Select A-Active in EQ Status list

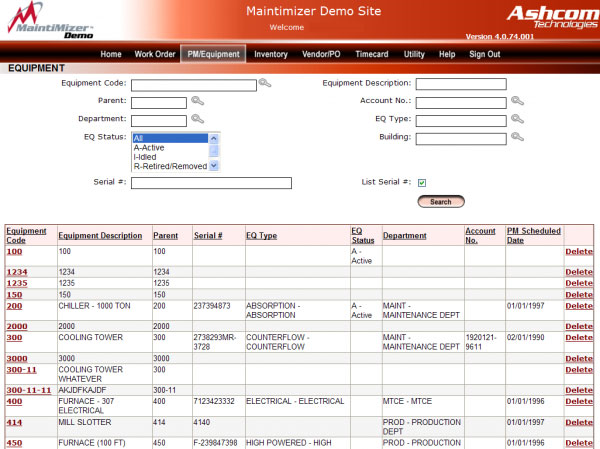[149, 147]
